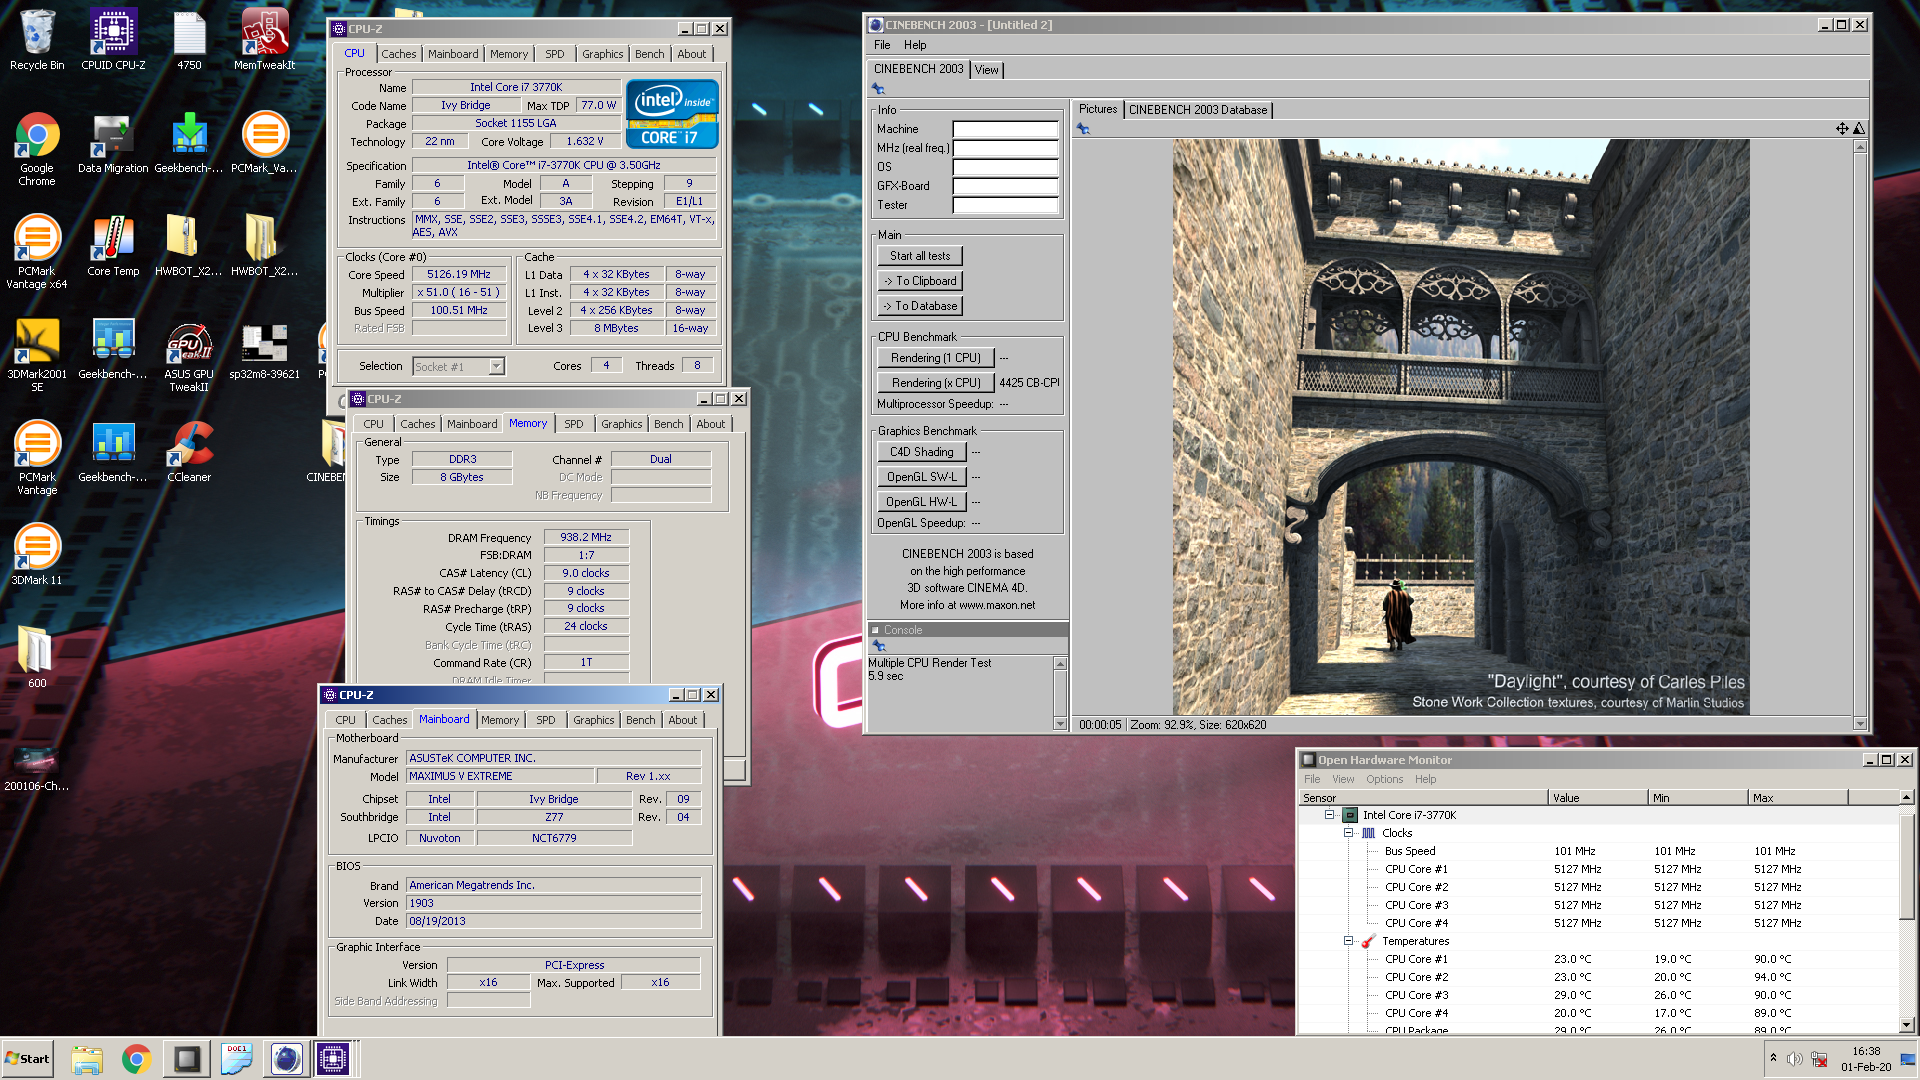
Task: Click into the Machine input field
Action: click(x=1005, y=129)
